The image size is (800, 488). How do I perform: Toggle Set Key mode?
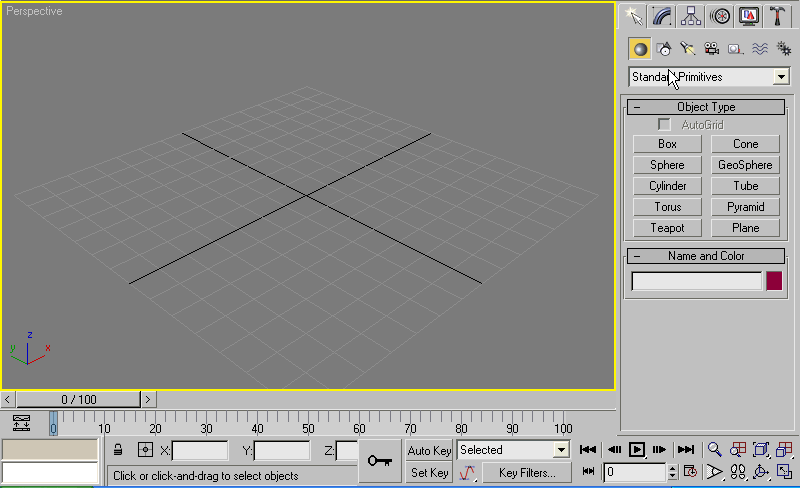(x=429, y=473)
